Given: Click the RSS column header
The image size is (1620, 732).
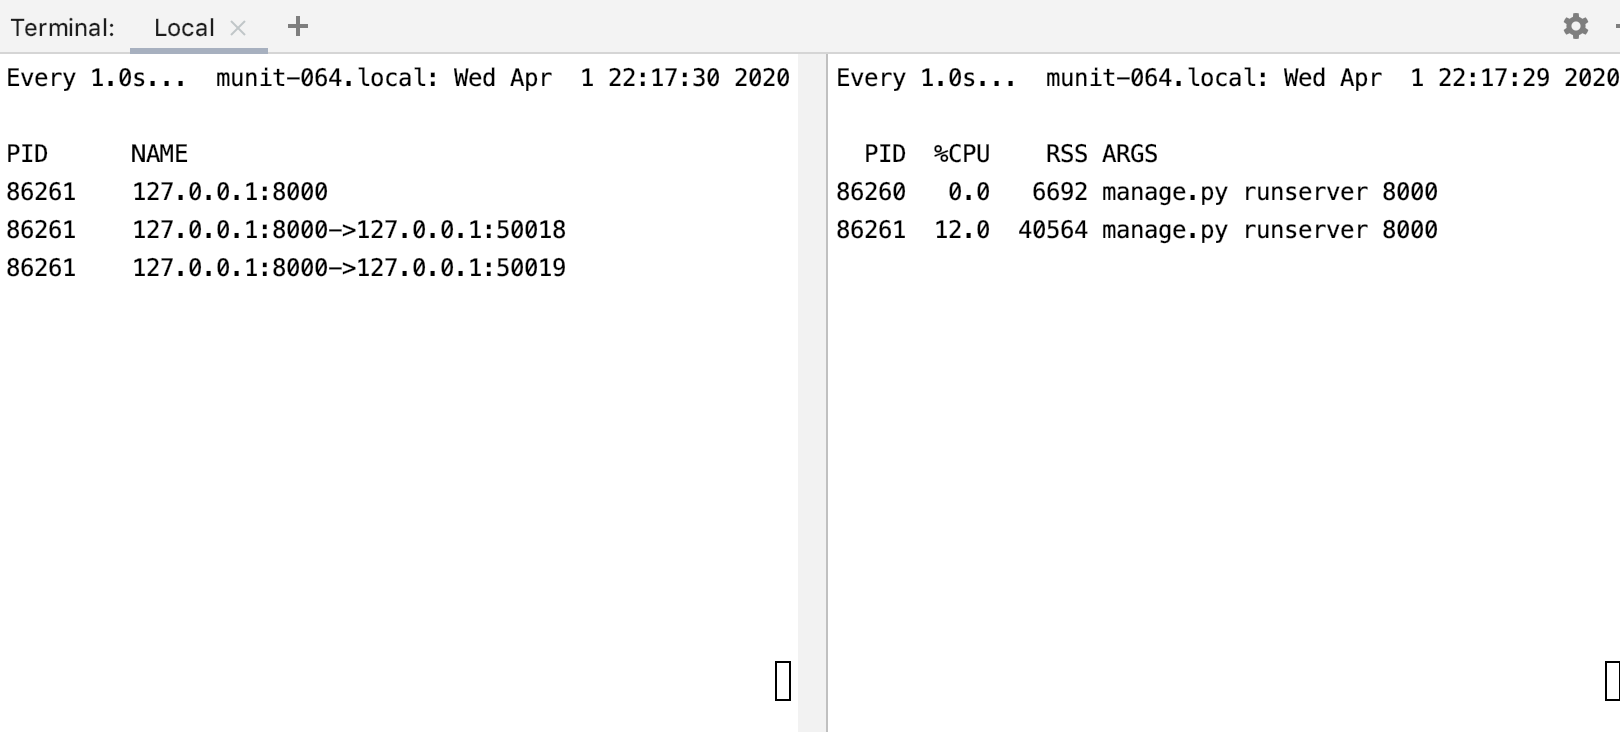Looking at the screenshot, I should tap(1067, 154).
